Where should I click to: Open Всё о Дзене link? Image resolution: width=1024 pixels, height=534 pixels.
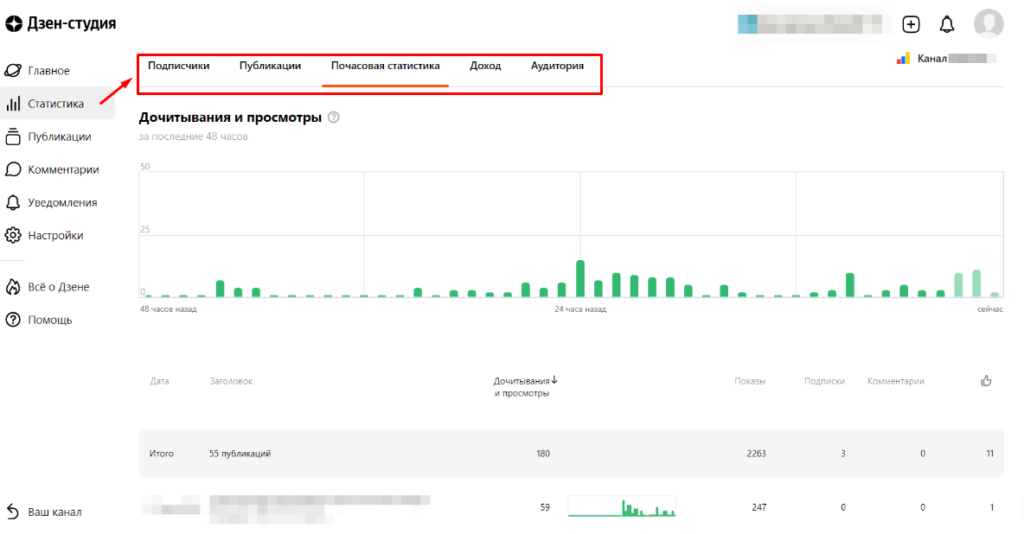tap(58, 287)
